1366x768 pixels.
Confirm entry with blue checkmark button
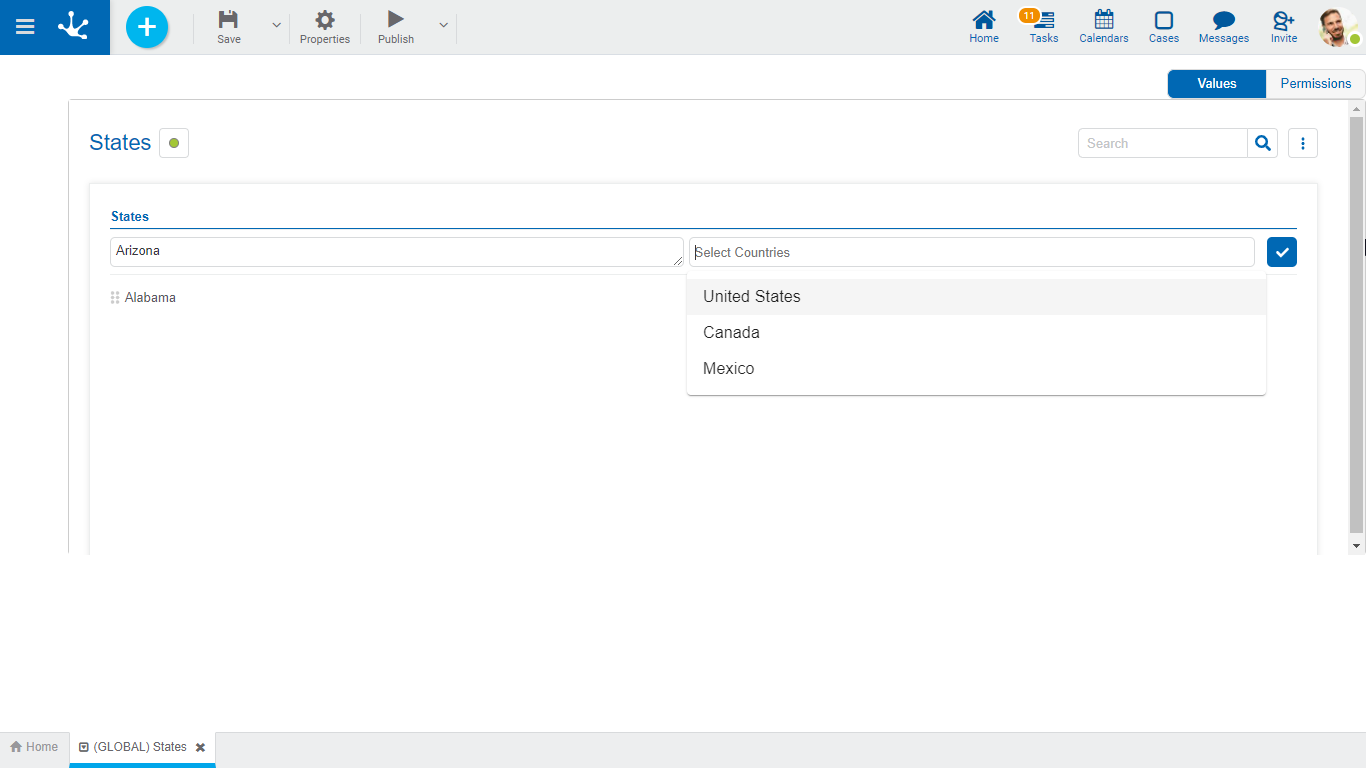pyautogui.click(x=1281, y=252)
